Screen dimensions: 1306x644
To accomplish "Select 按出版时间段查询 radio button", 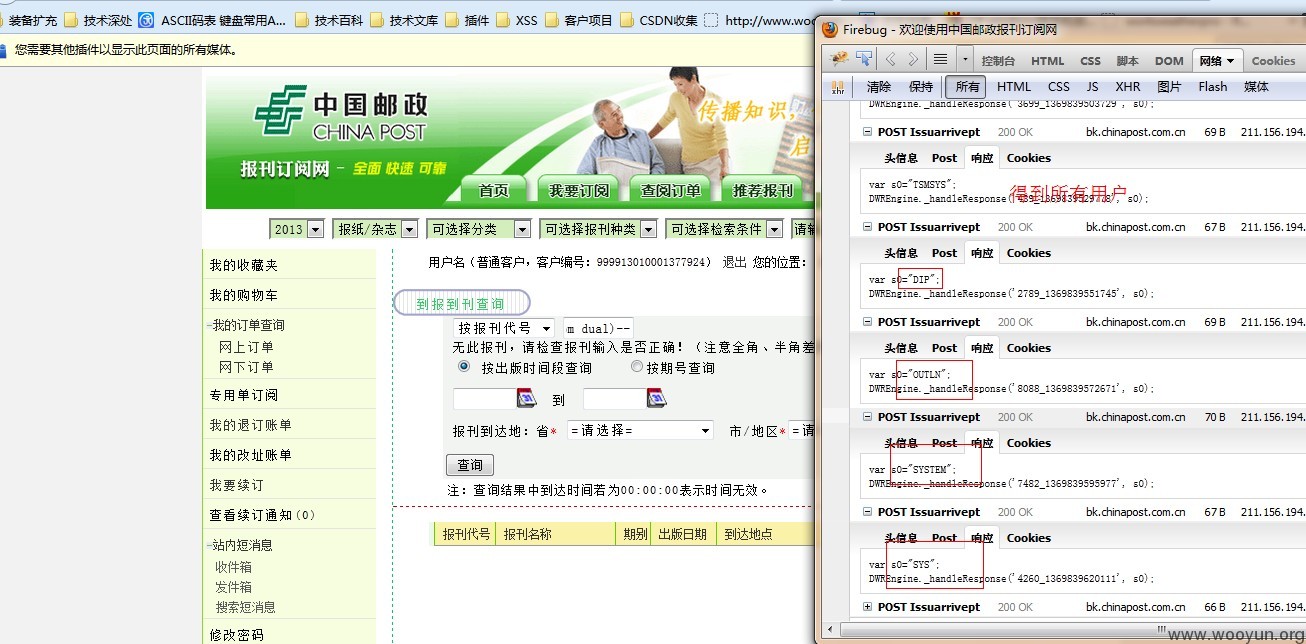I will point(464,367).
